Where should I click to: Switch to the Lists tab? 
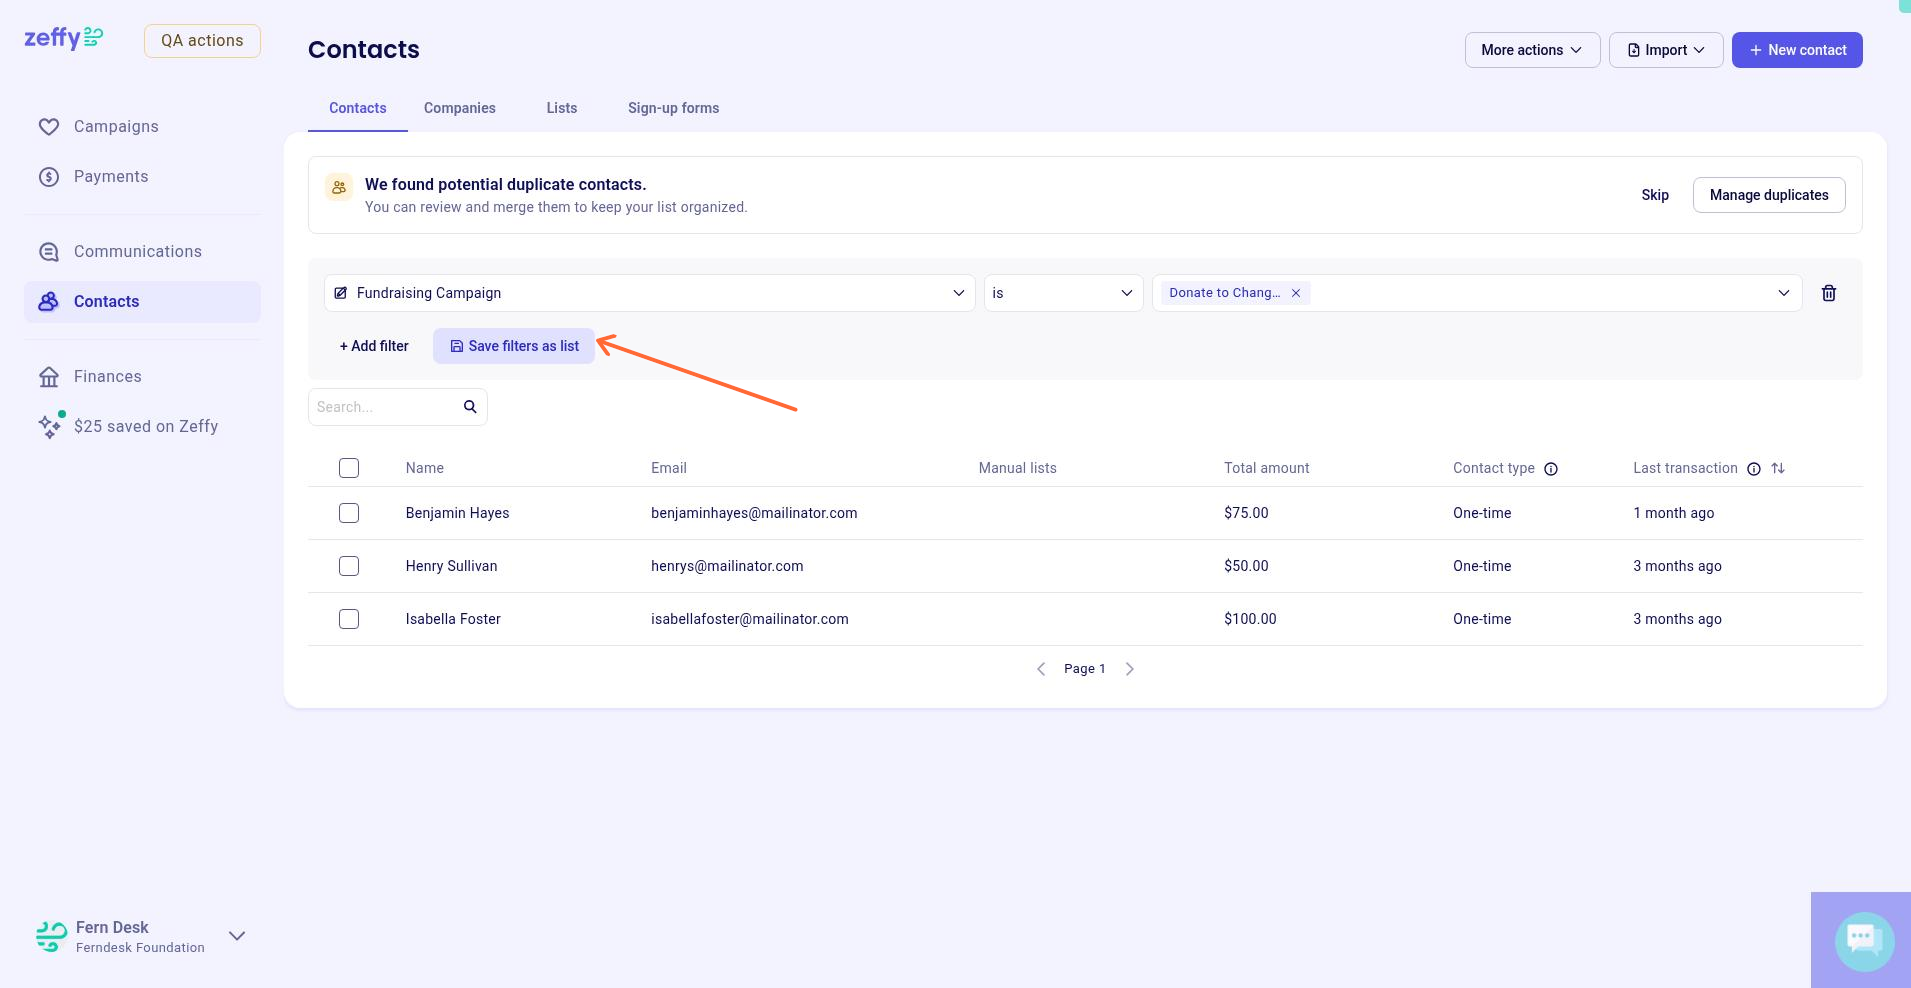click(562, 108)
